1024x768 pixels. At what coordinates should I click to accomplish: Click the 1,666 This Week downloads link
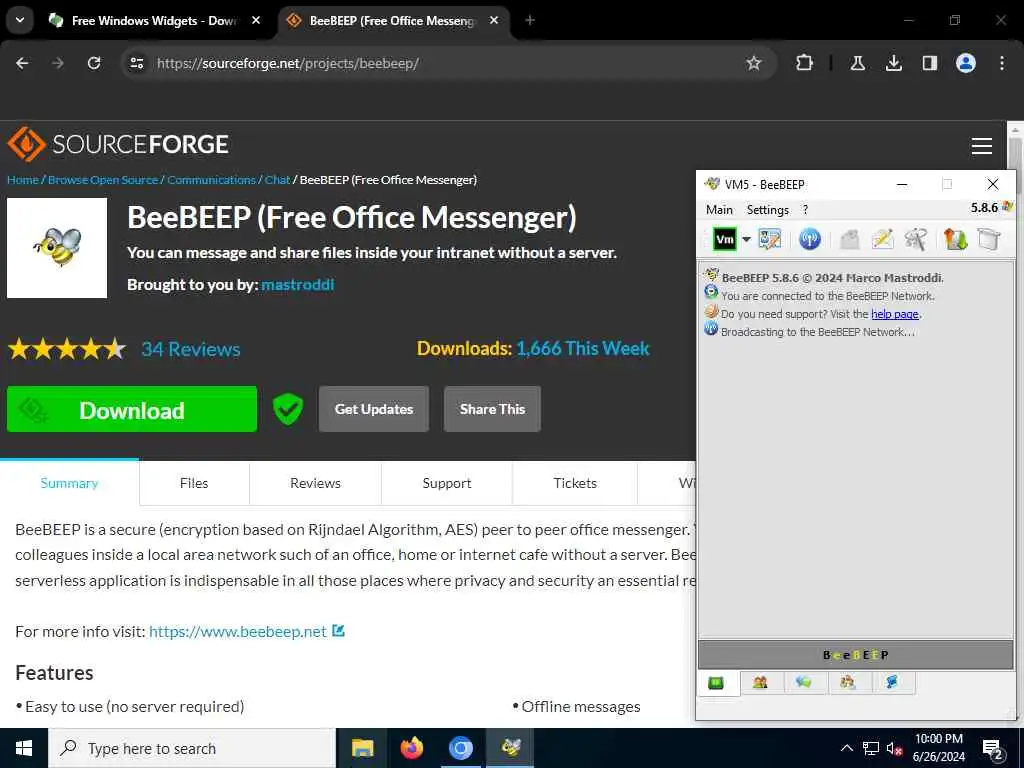coord(583,348)
